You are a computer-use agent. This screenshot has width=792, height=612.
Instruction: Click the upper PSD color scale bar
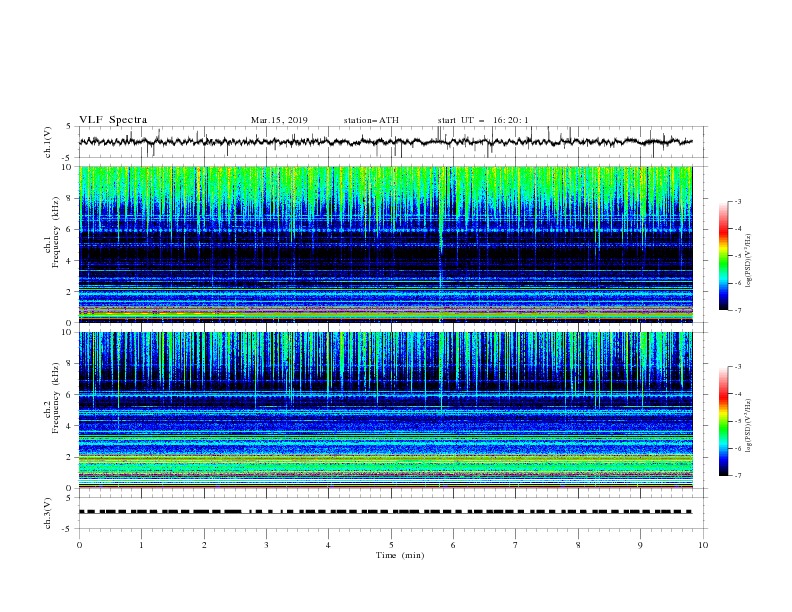click(x=723, y=255)
